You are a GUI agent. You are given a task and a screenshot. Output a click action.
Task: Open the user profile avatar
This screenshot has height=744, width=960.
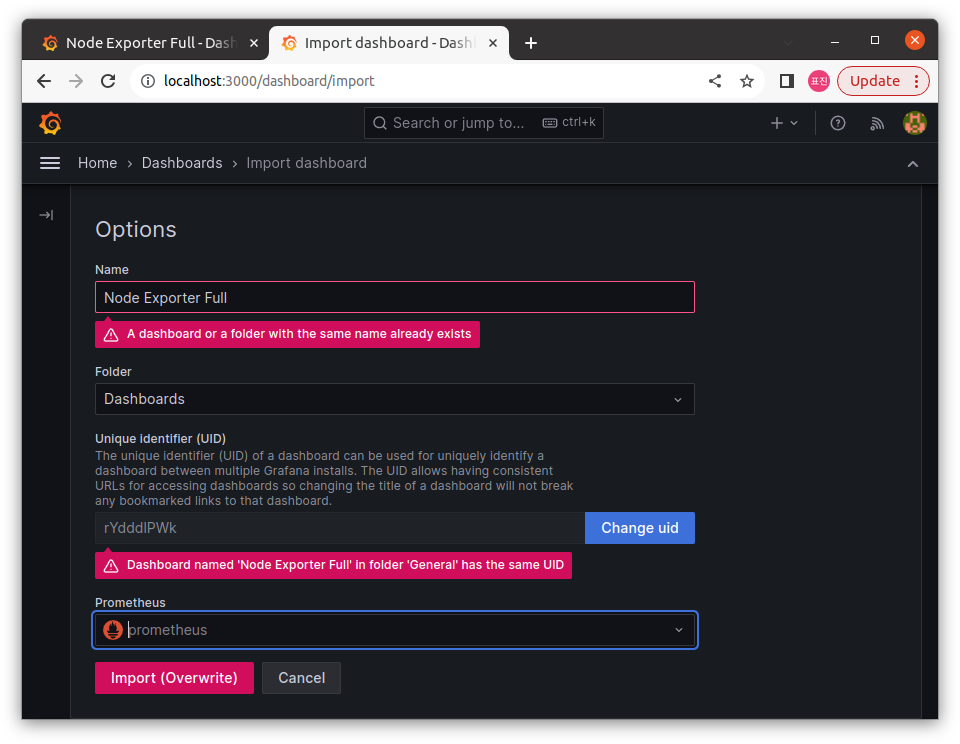914,123
